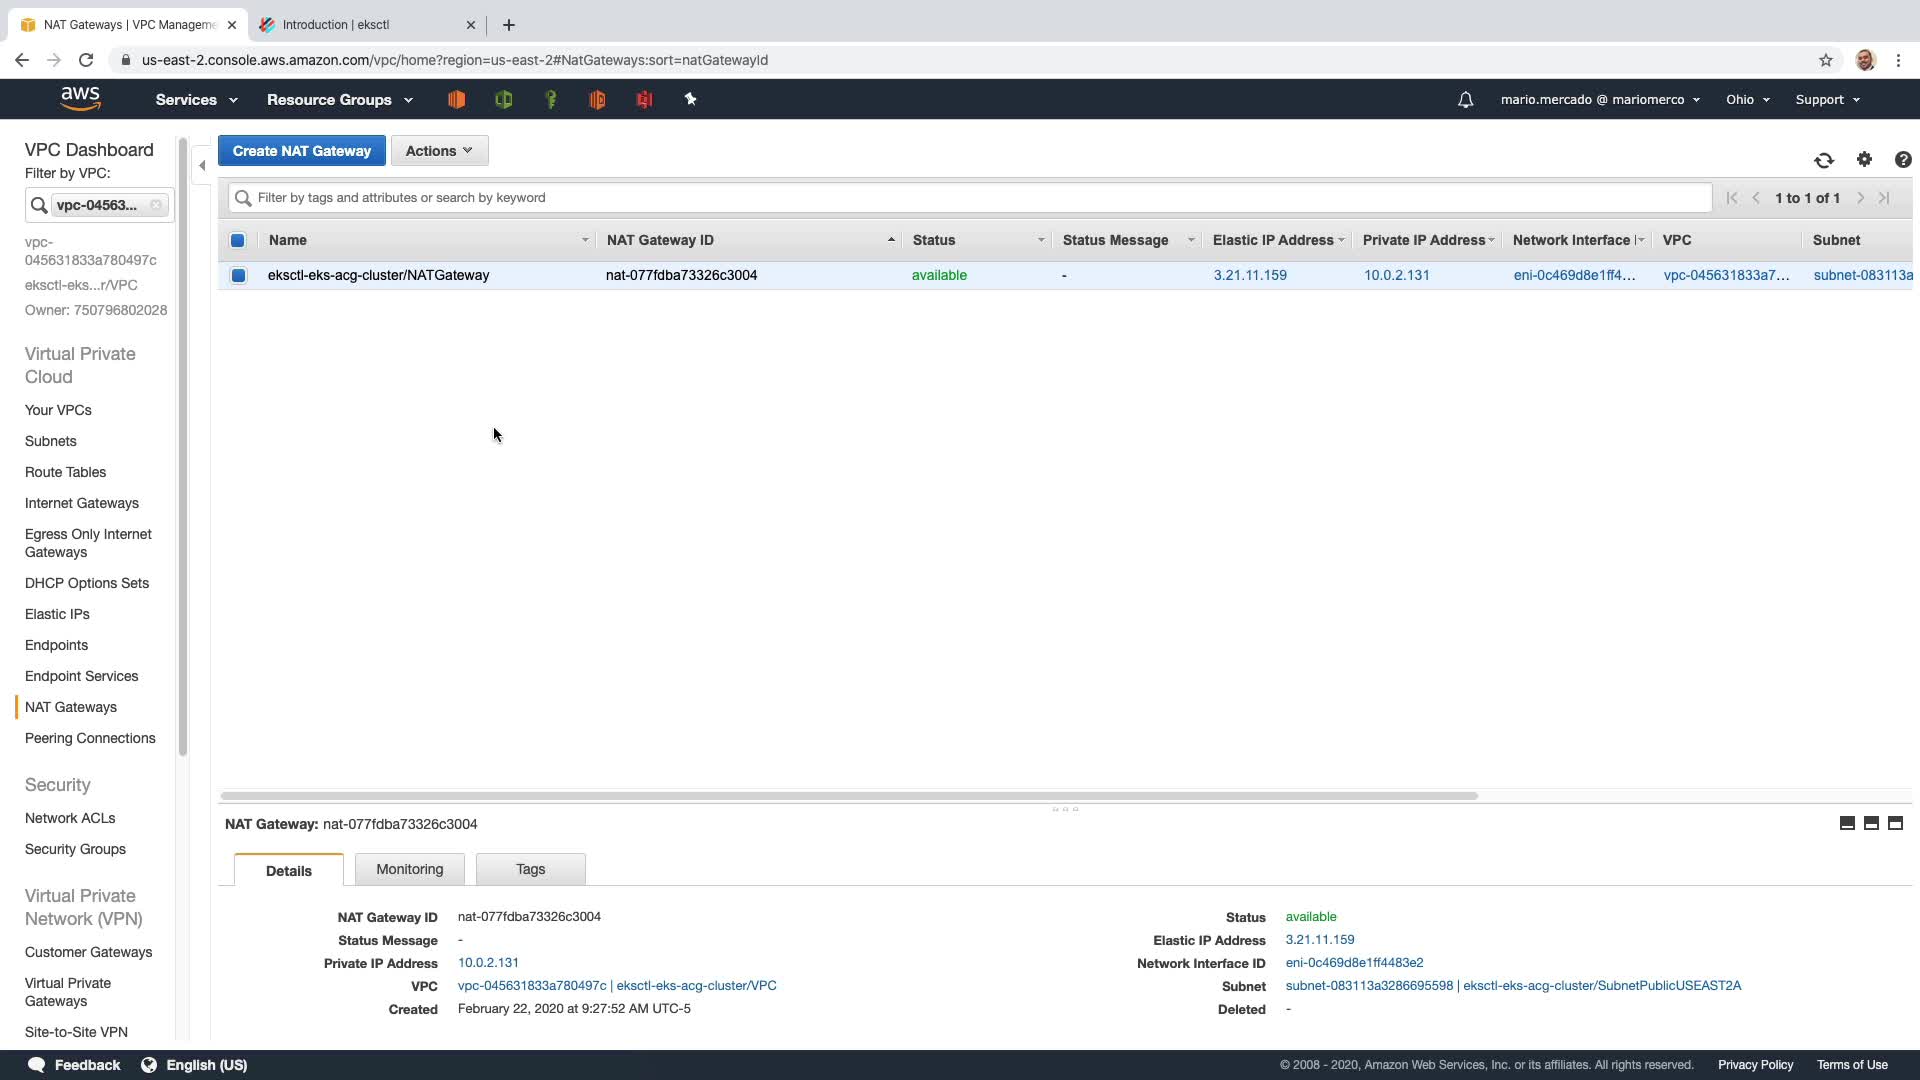The height and width of the screenshot is (1080, 1920).
Task: Expand the Actions dropdown button
Action: click(439, 151)
